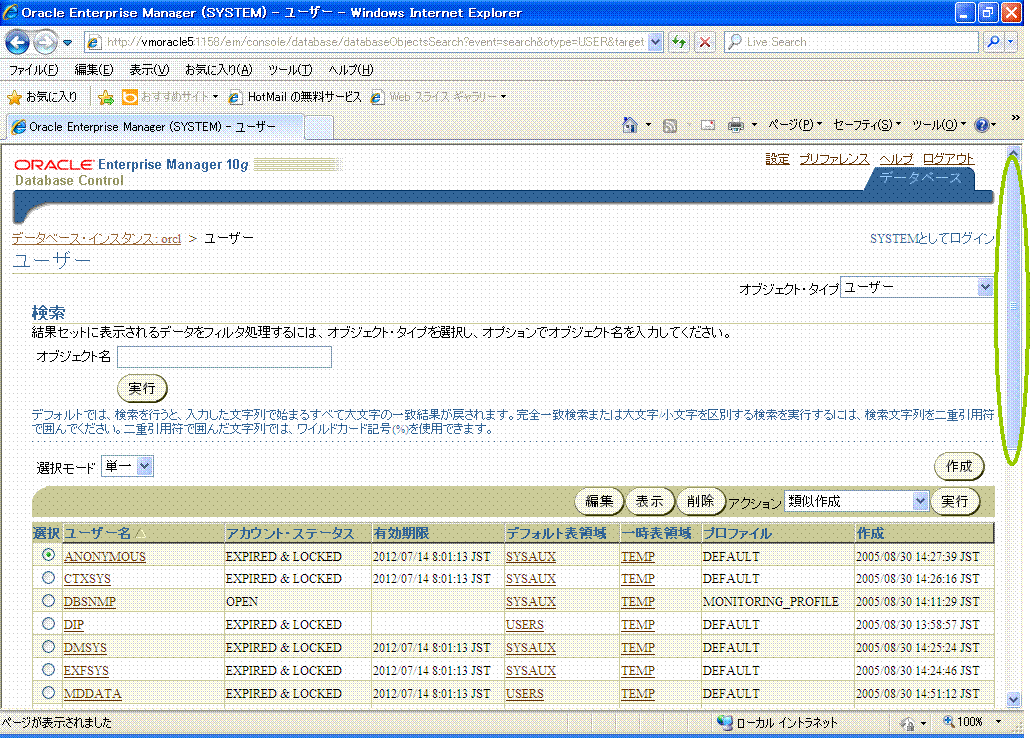Open the オブジェクト・タイプ dropdown
Screen dimensions: 1030x738
click(916, 287)
